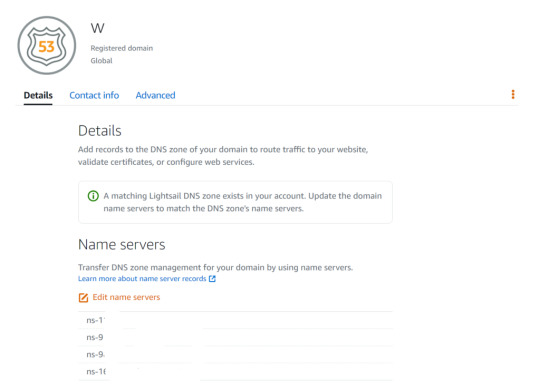540x389 pixels.
Task: Click the Route 53 shield domain icon
Action: (47, 45)
